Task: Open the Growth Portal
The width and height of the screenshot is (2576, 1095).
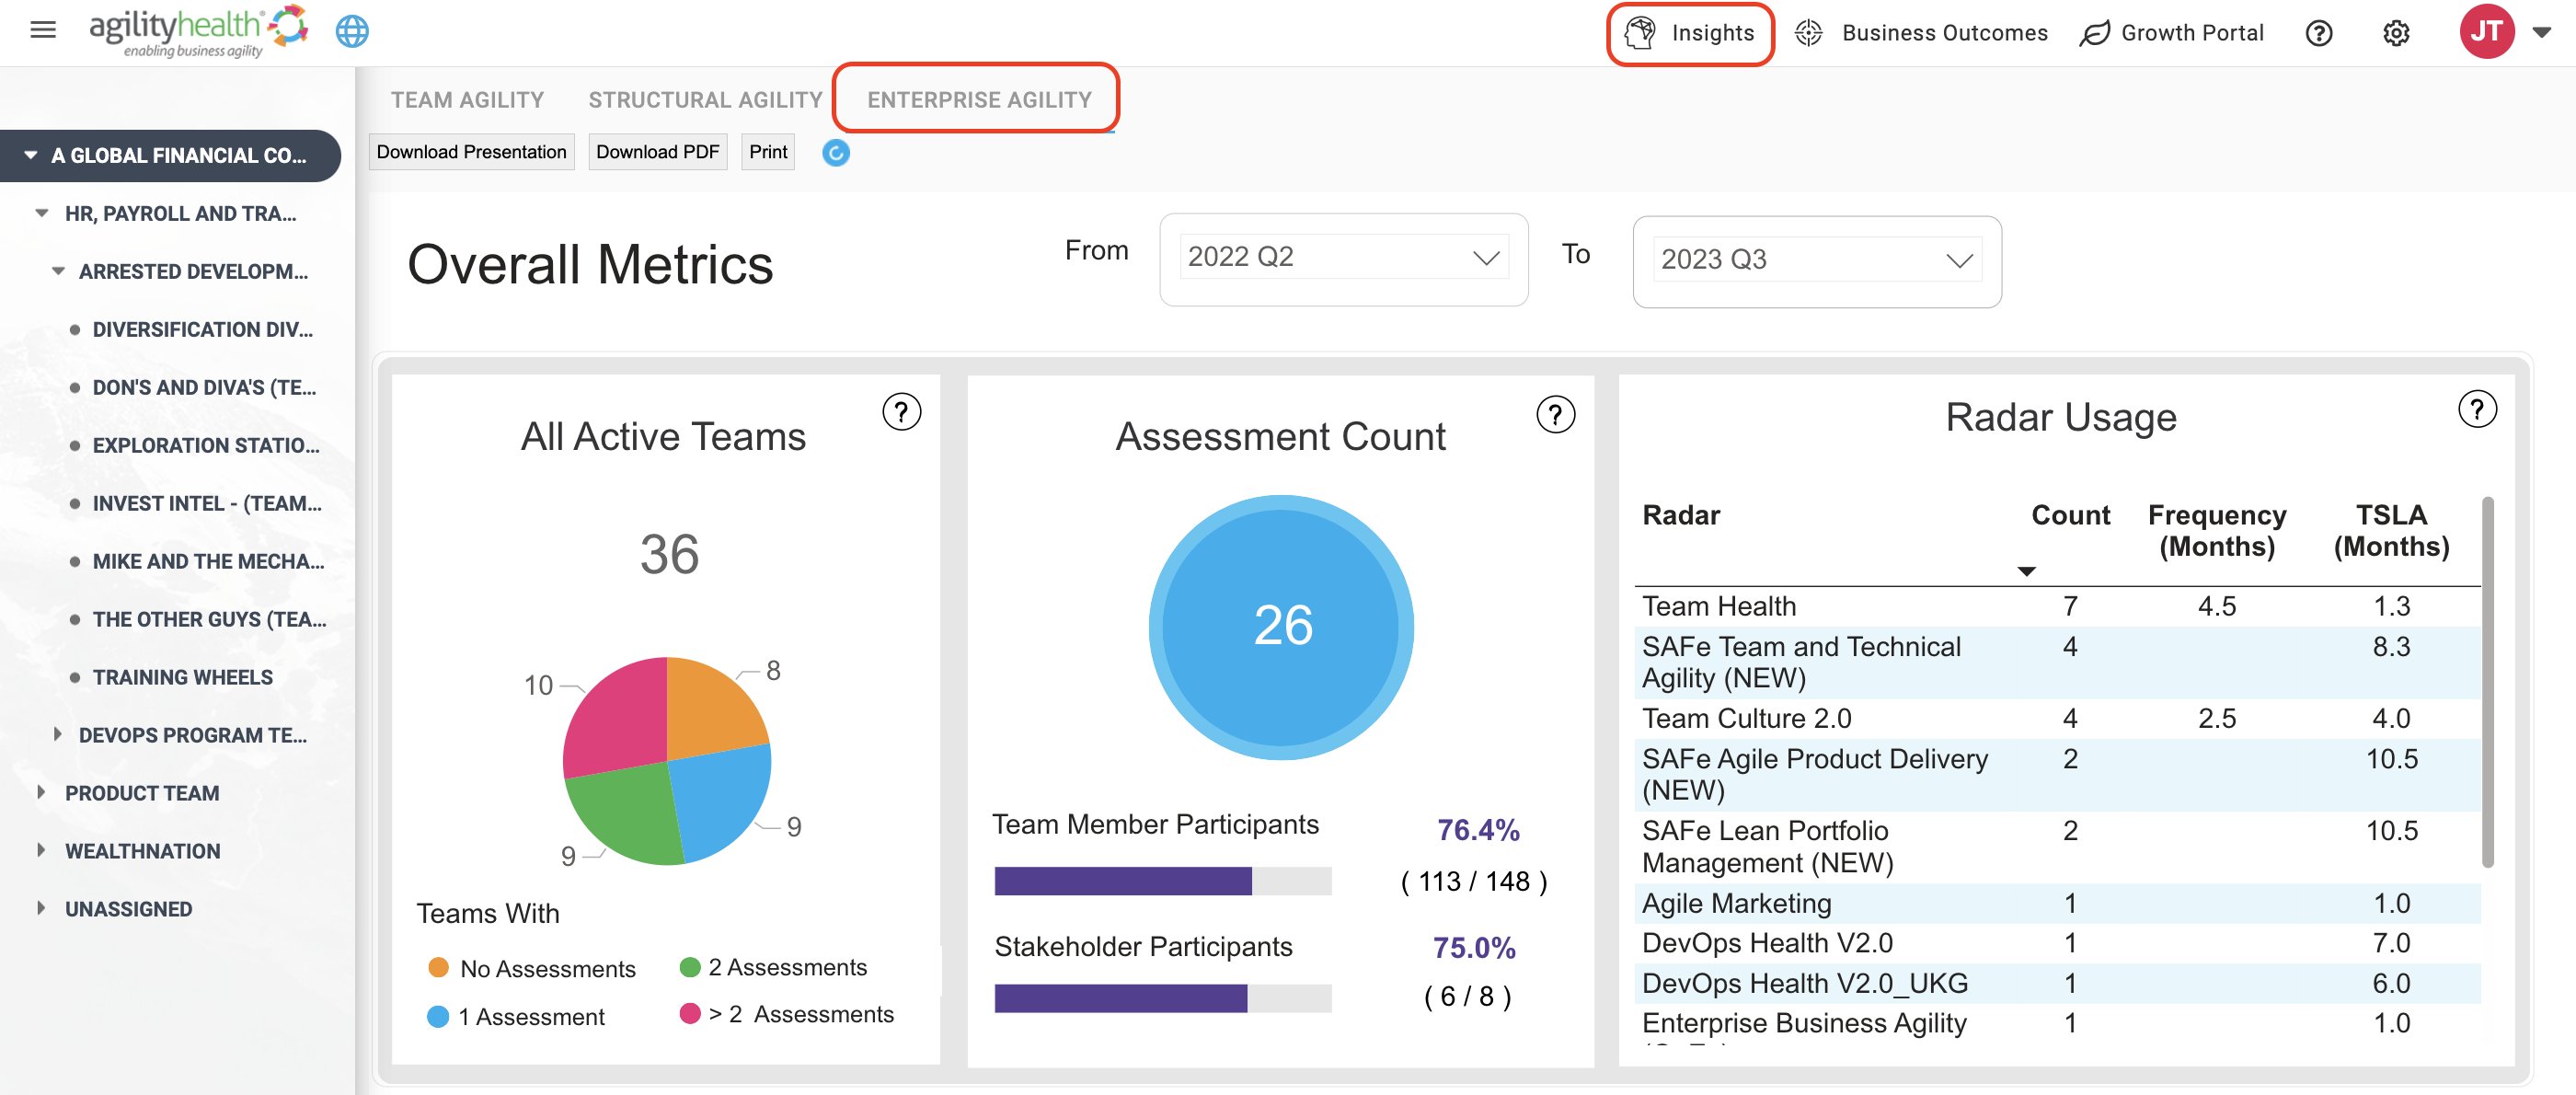Action: pos(2172,33)
